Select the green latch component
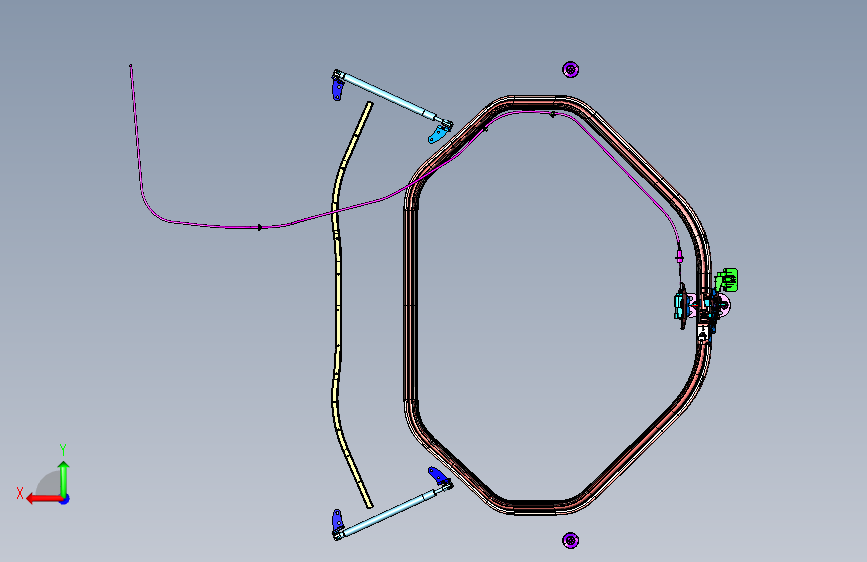The height and width of the screenshot is (562, 867). (x=728, y=279)
